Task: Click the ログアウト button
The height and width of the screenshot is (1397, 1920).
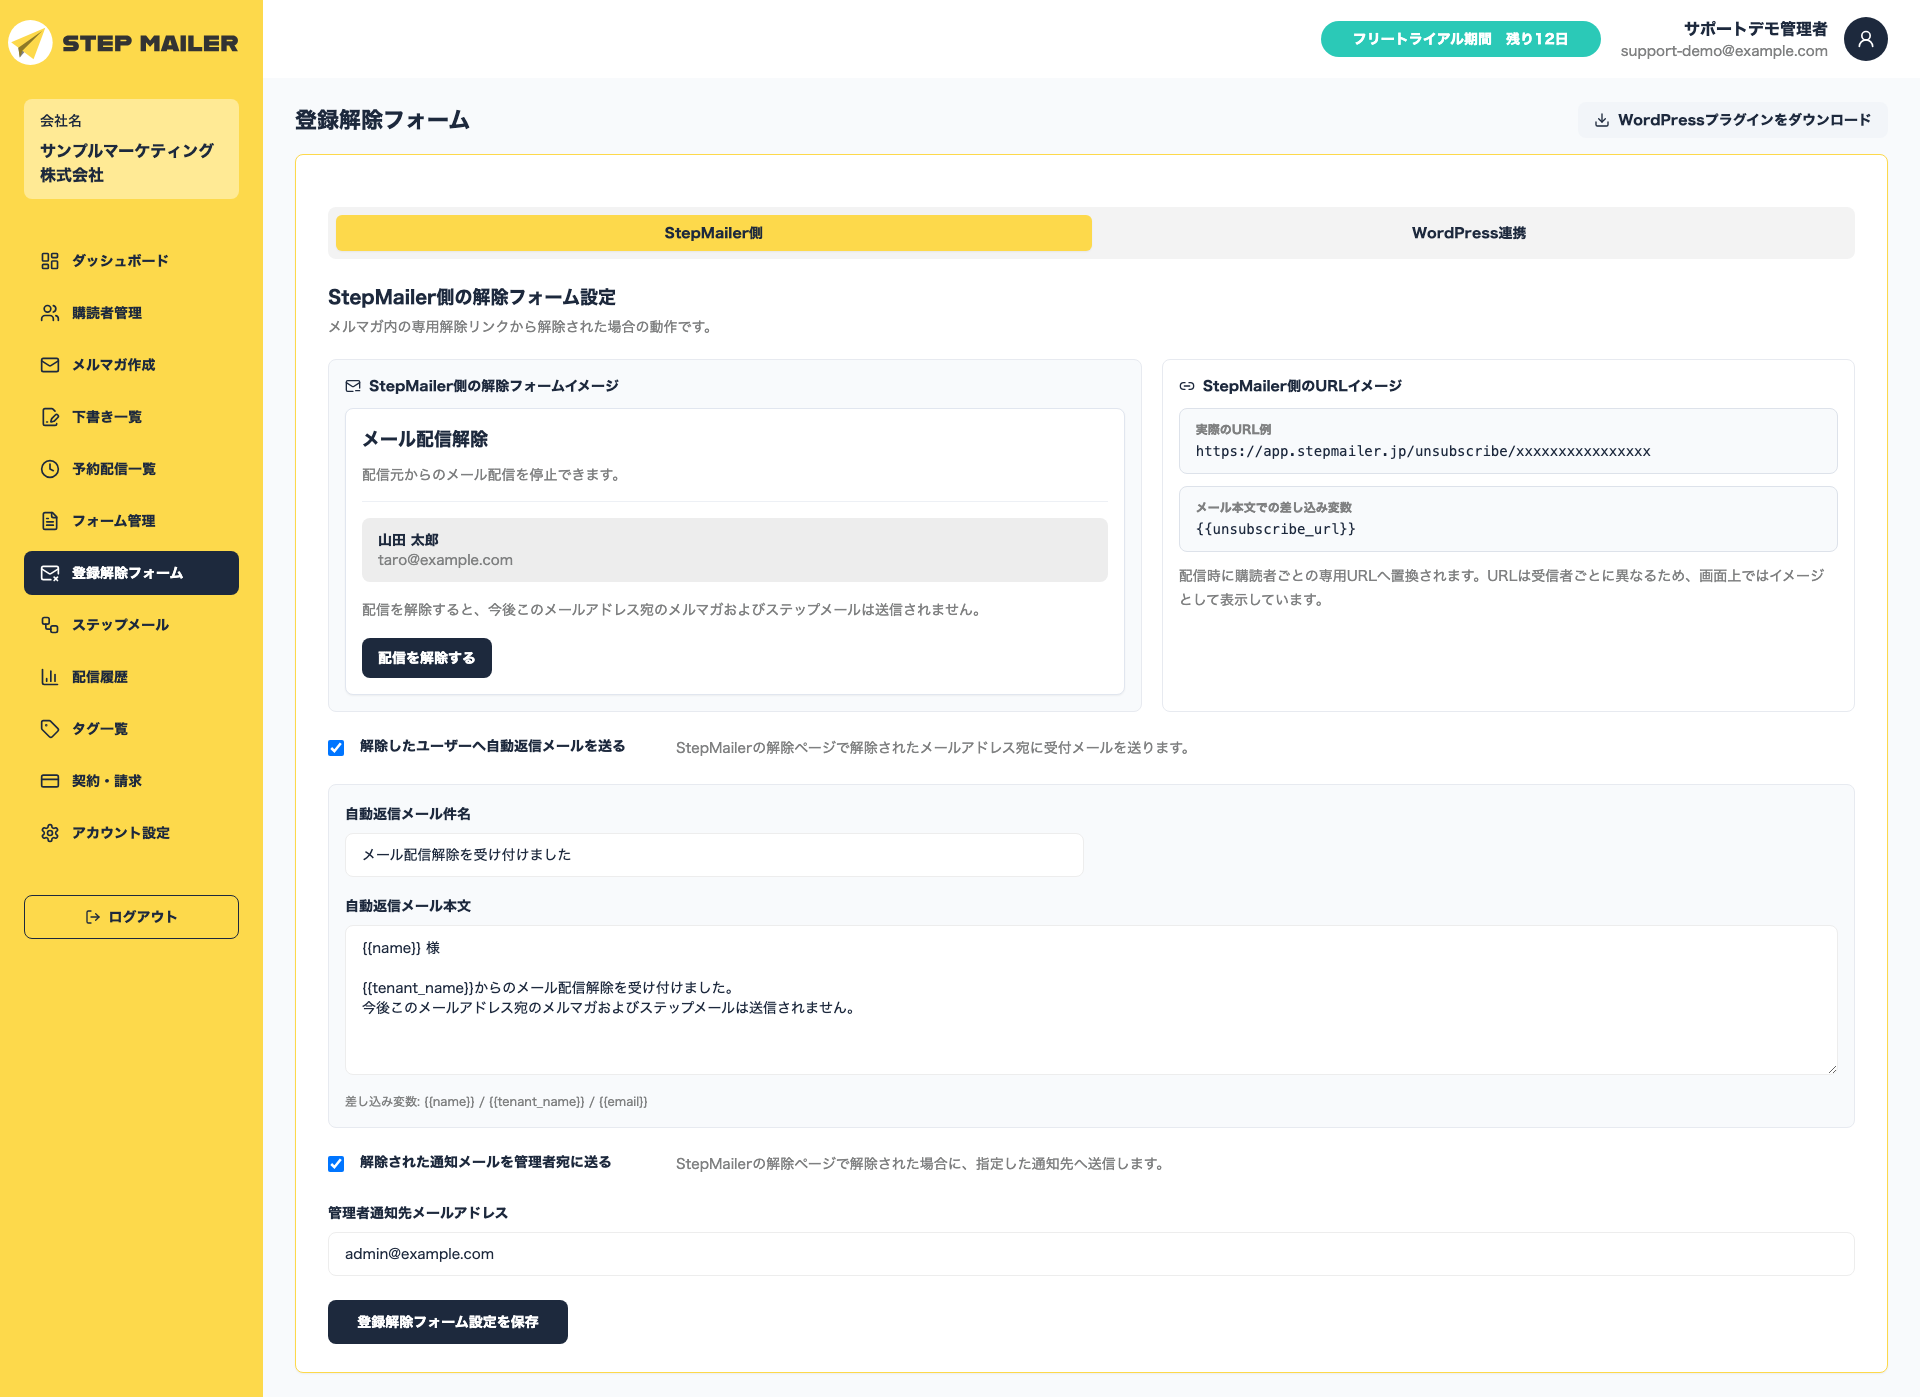Action: pyautogui.click(x=131, y=917)
